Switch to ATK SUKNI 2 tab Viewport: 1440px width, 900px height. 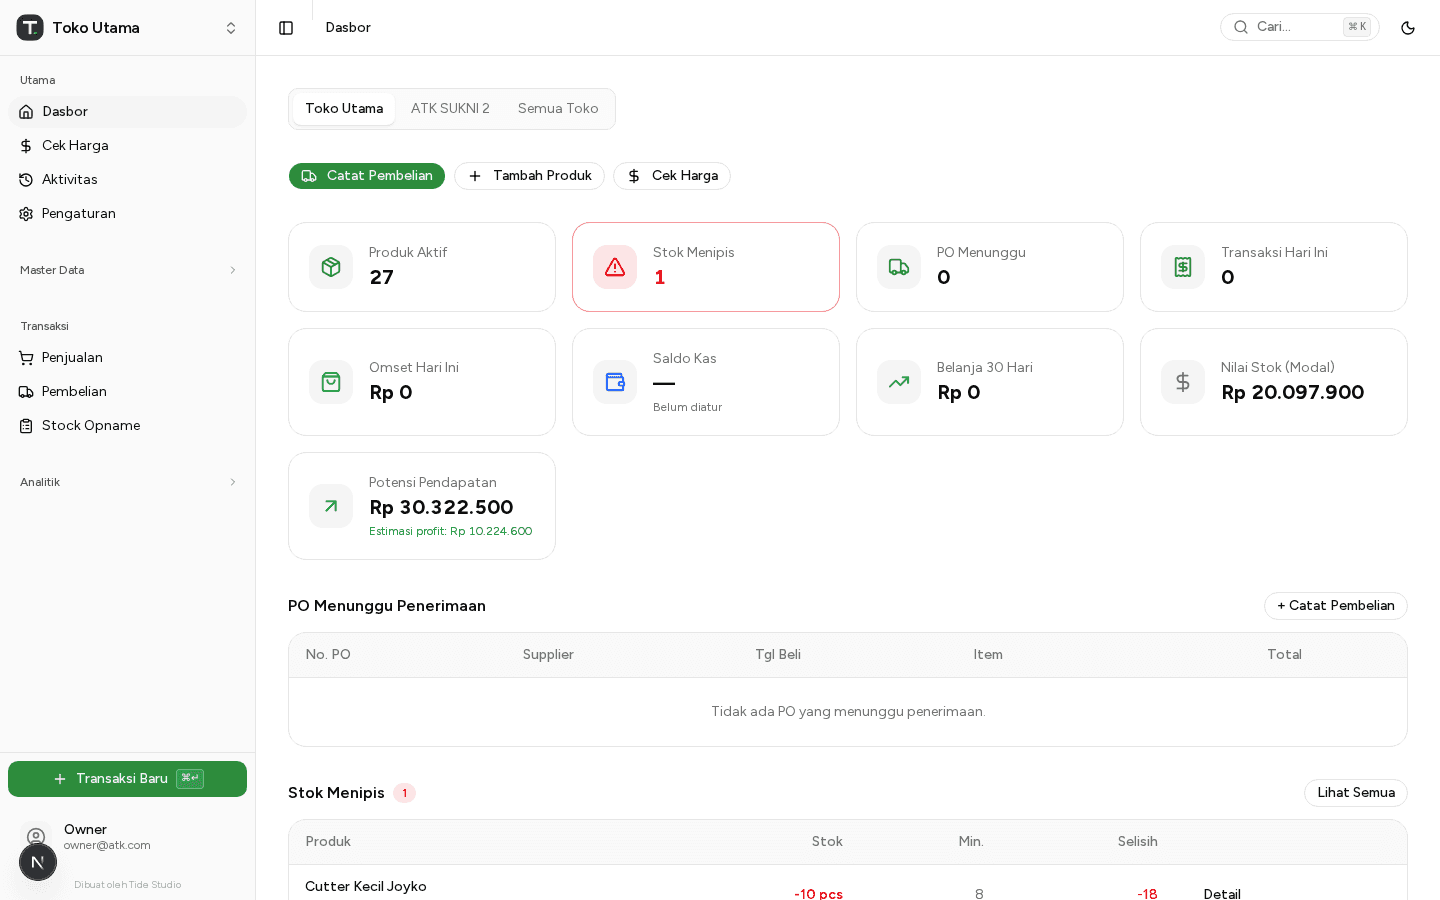450,109
